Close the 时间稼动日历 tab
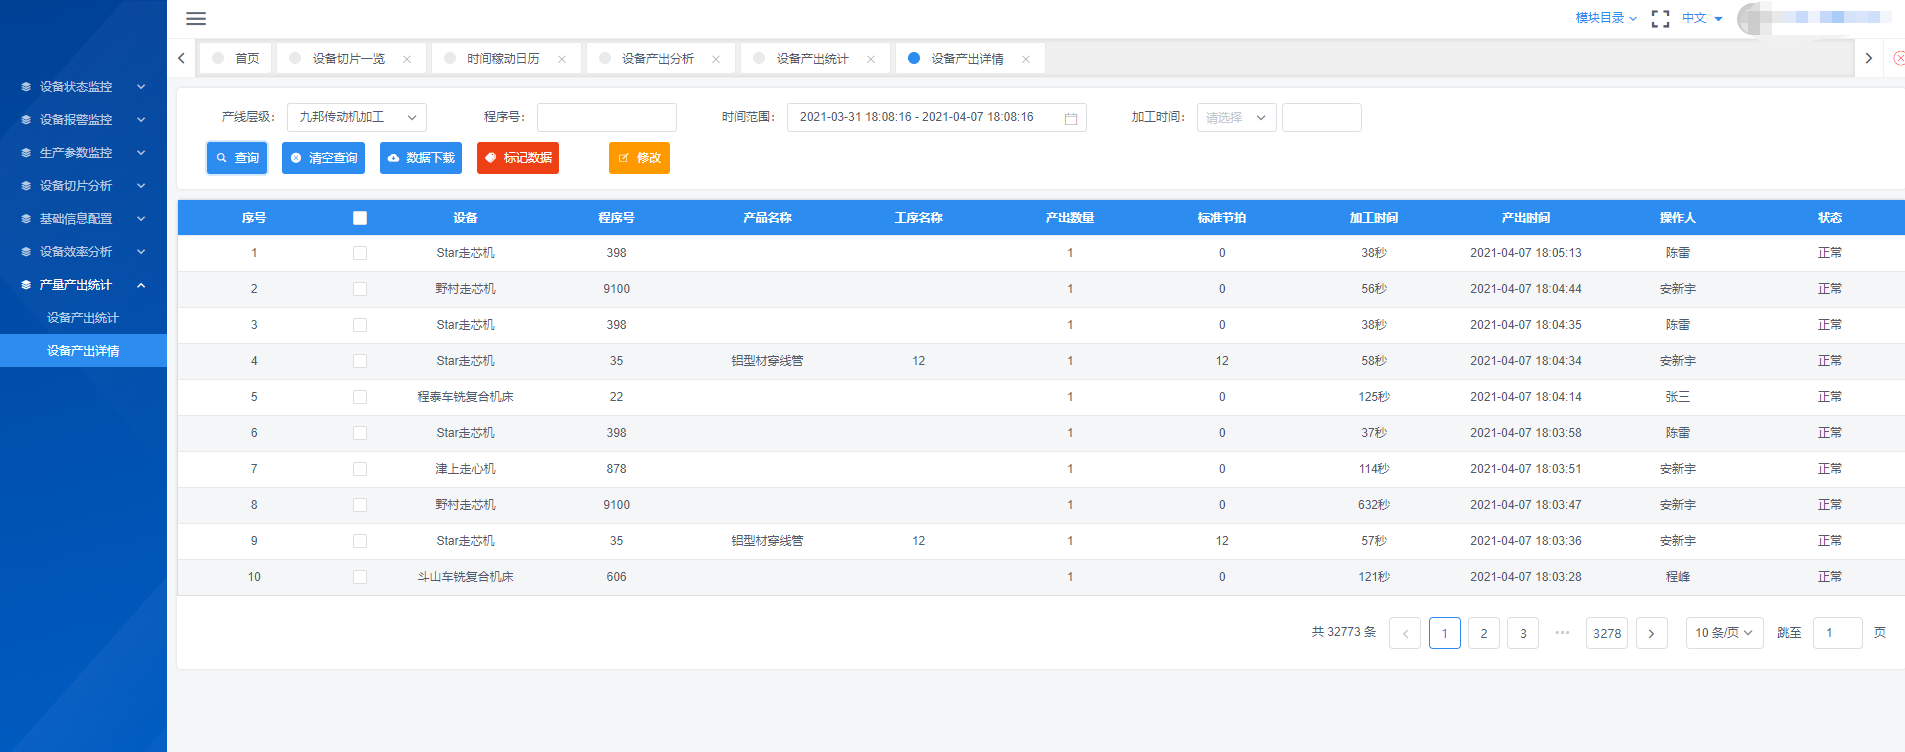This screenshot has width=1905, height=752. coord(562,59)
